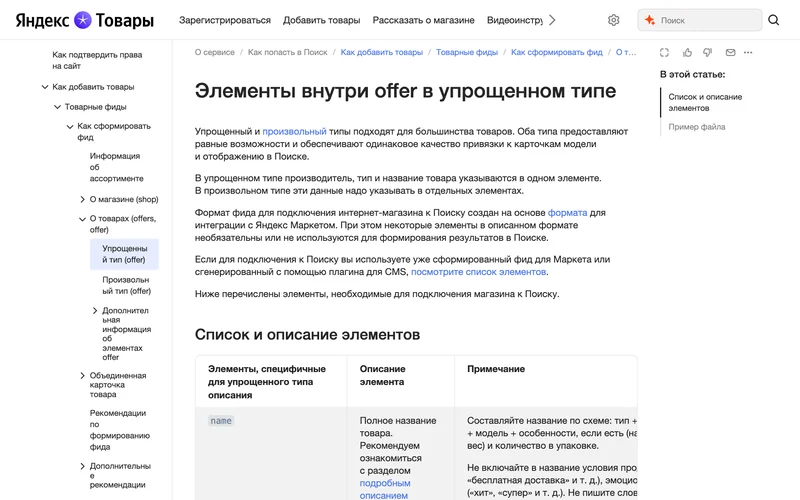
Task: Go to Как сформировать фид breadcrumb
Action: pos(557,52)
